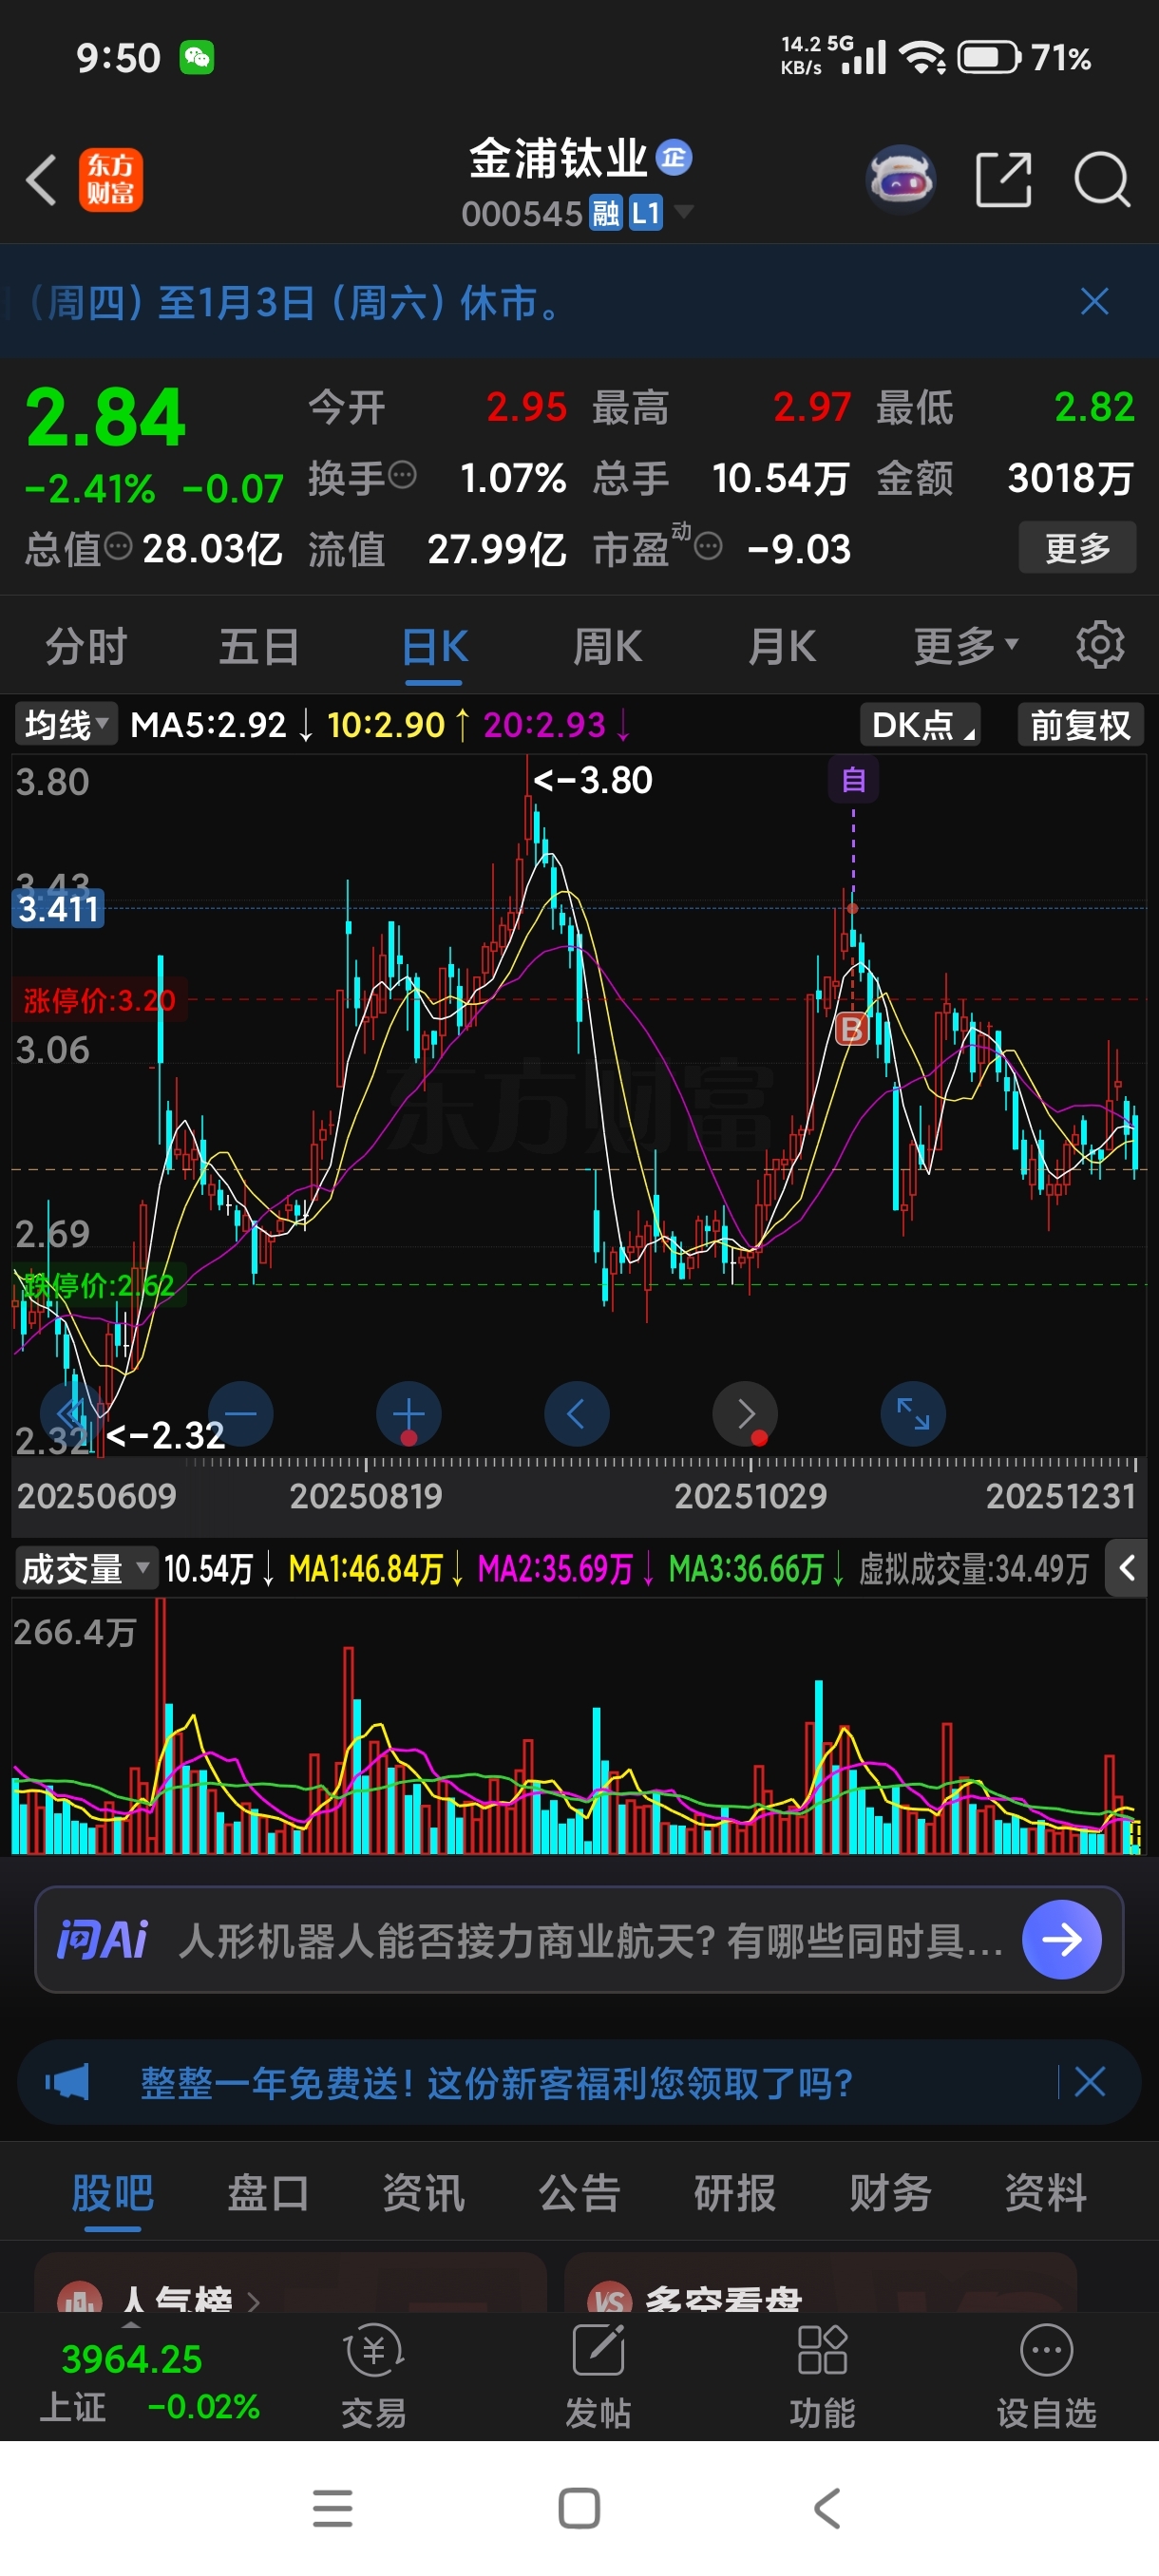Dismiss the new customer promo banner
Screen dimensions: 1159x2576
pos(1089,2082)
